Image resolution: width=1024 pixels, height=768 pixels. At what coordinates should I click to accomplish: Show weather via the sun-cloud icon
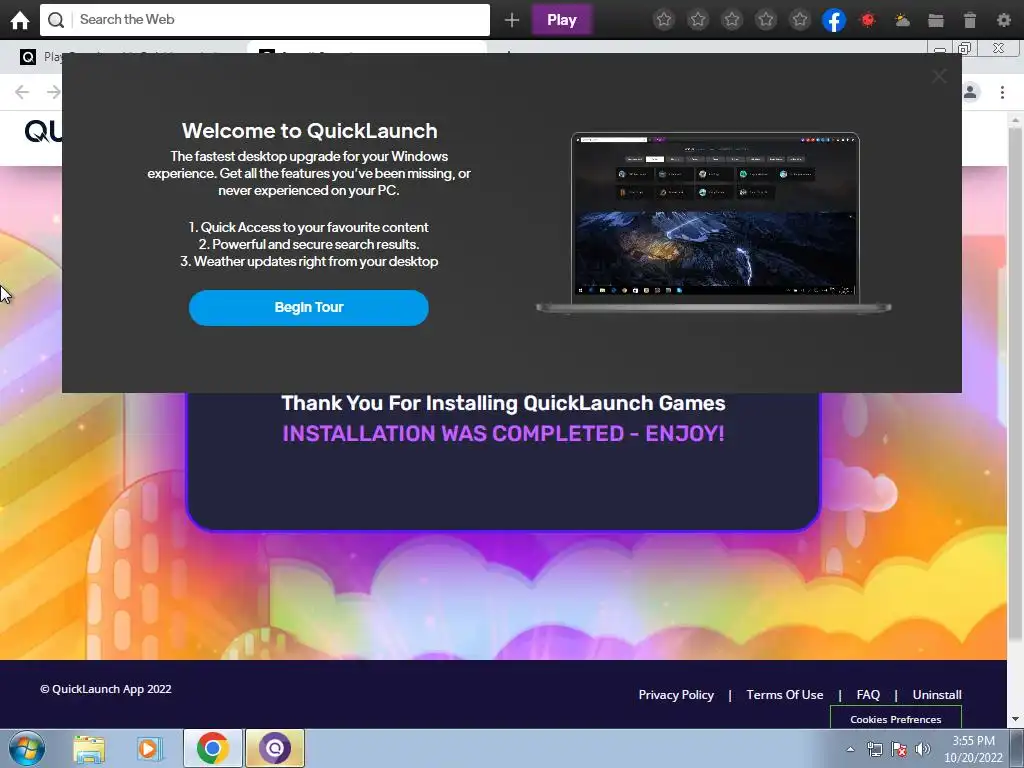coord(902,20)
